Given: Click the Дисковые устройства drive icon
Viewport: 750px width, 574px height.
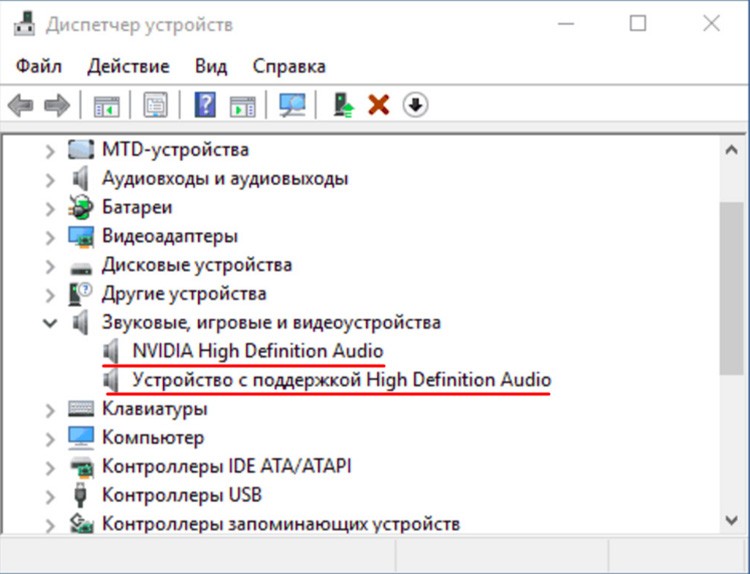Looking at the screenshot, I should (81, 268).
